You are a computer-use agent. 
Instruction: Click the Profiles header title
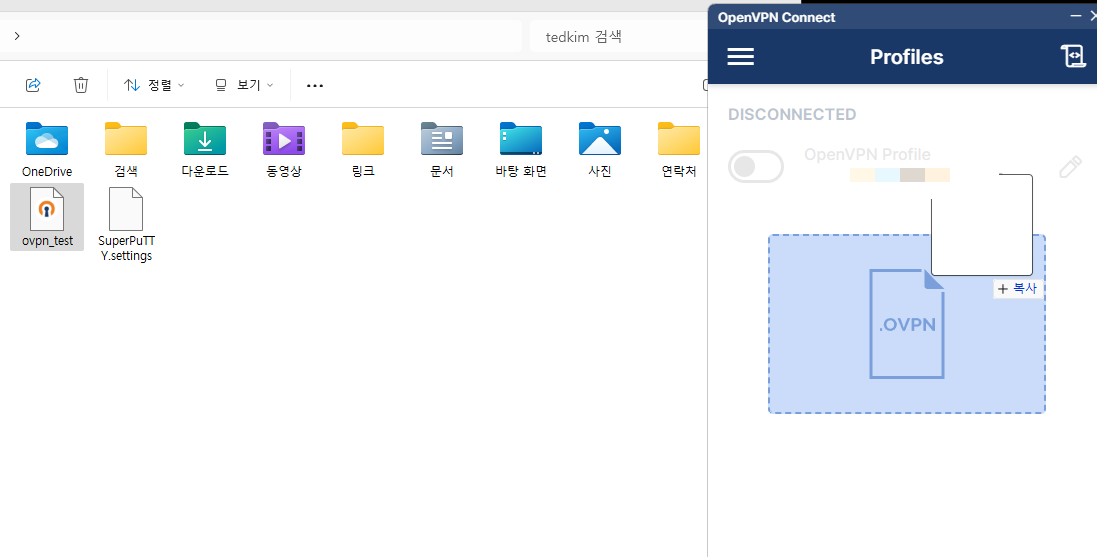(x=907, y=57)
